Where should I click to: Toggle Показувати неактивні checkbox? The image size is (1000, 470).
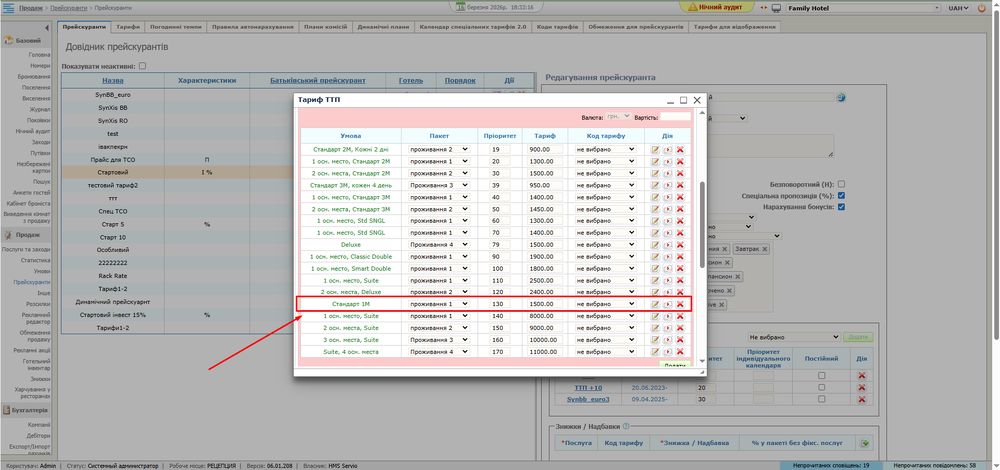tap(142, 66)
